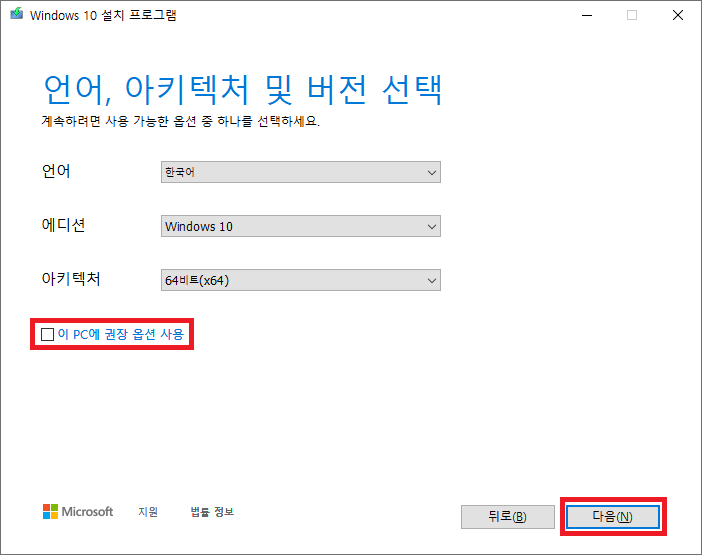Minimize the setup window
Viewport: 702px width, 555px height.
click(x=587, y=15)
